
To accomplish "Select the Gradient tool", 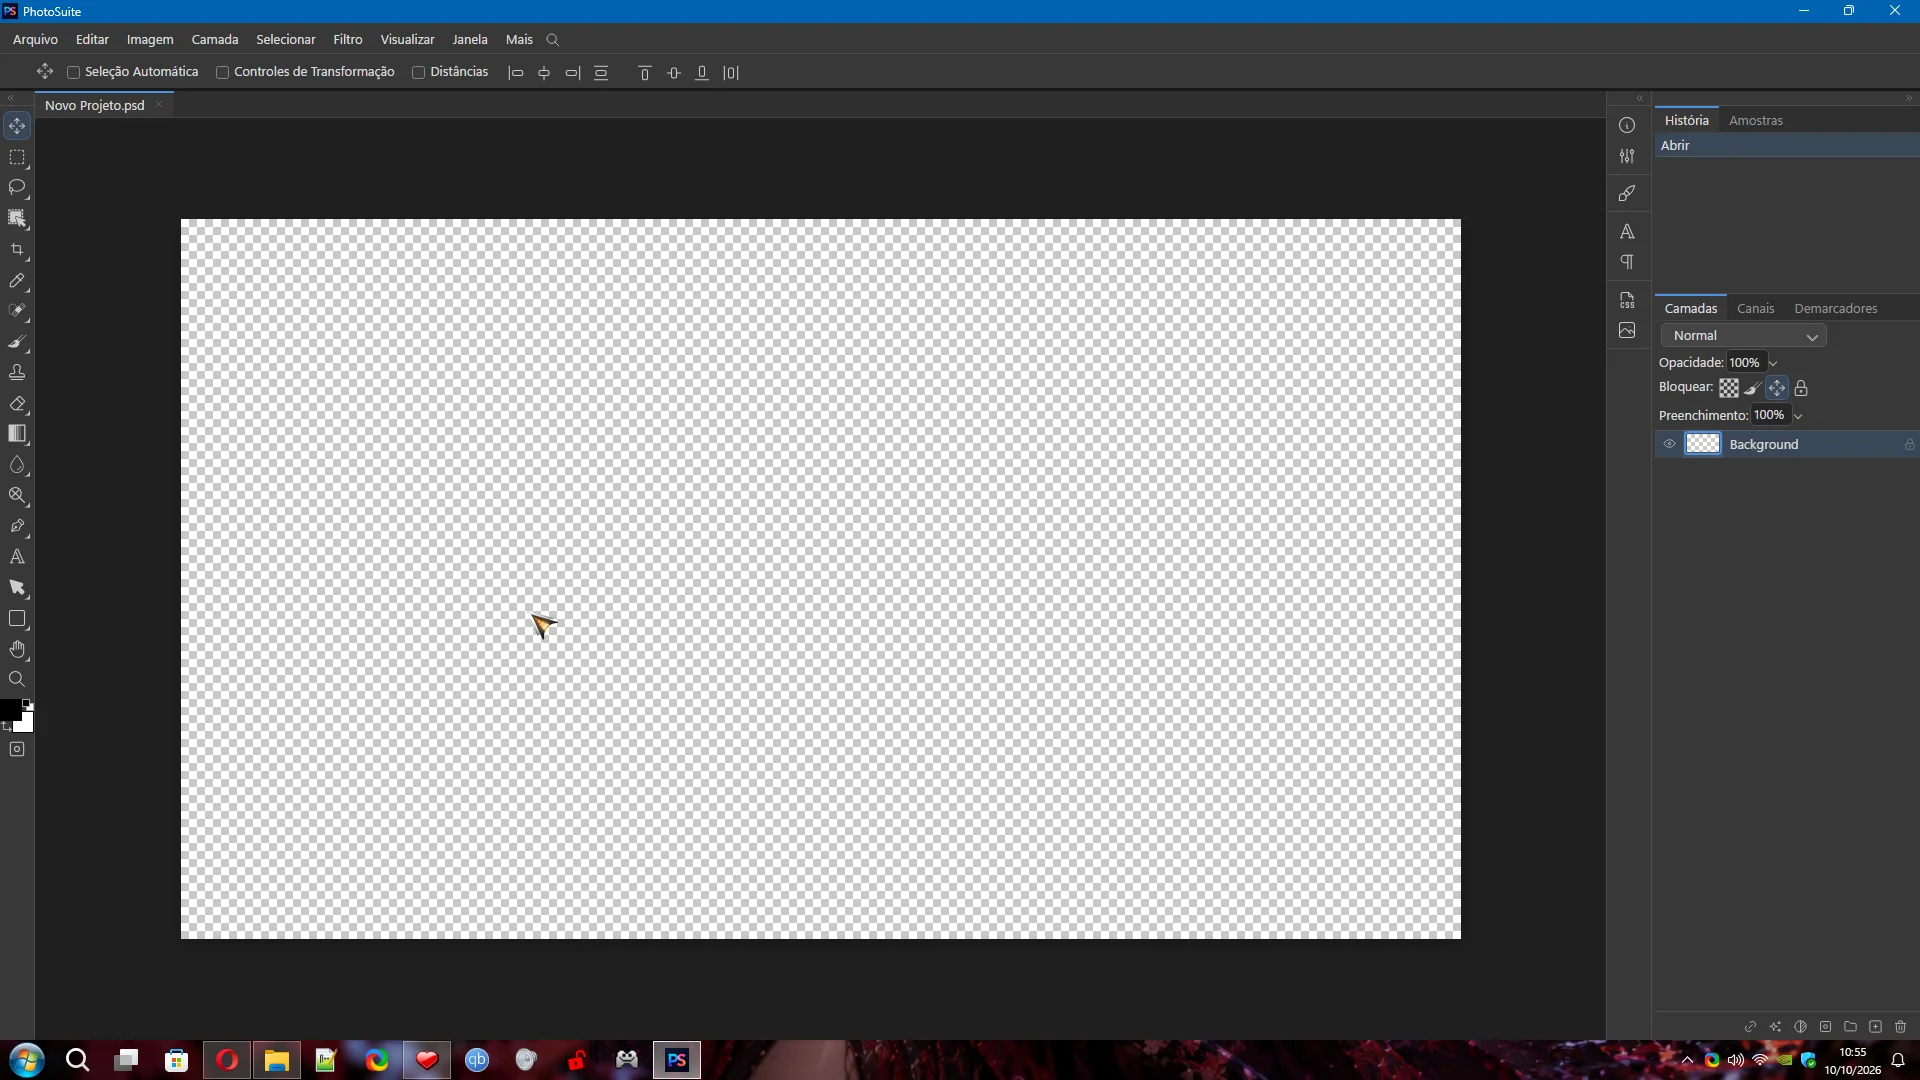I will click(17, 434).
